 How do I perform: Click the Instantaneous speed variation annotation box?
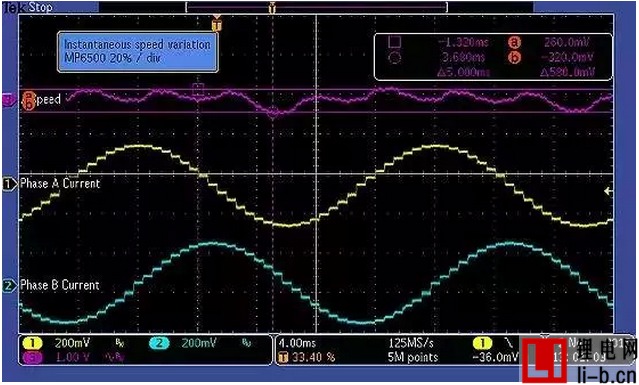[x=137, y=52]
